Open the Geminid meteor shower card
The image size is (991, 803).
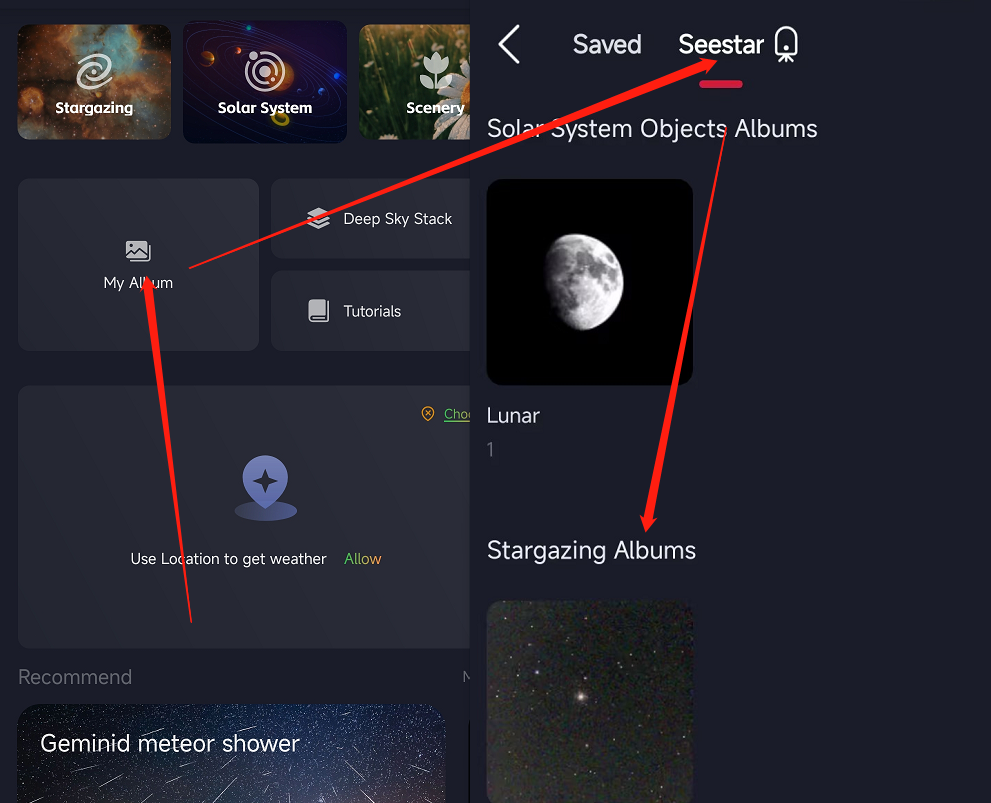[231, 754]
